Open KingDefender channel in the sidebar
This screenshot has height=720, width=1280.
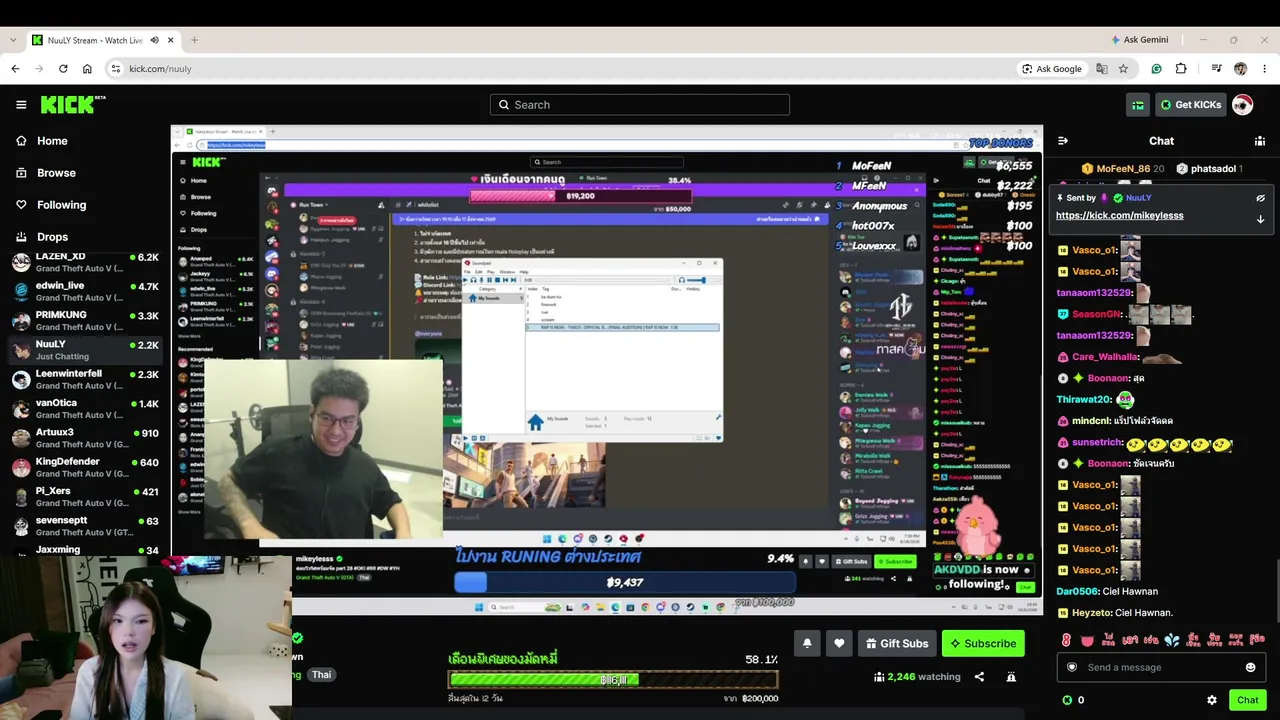85,467
